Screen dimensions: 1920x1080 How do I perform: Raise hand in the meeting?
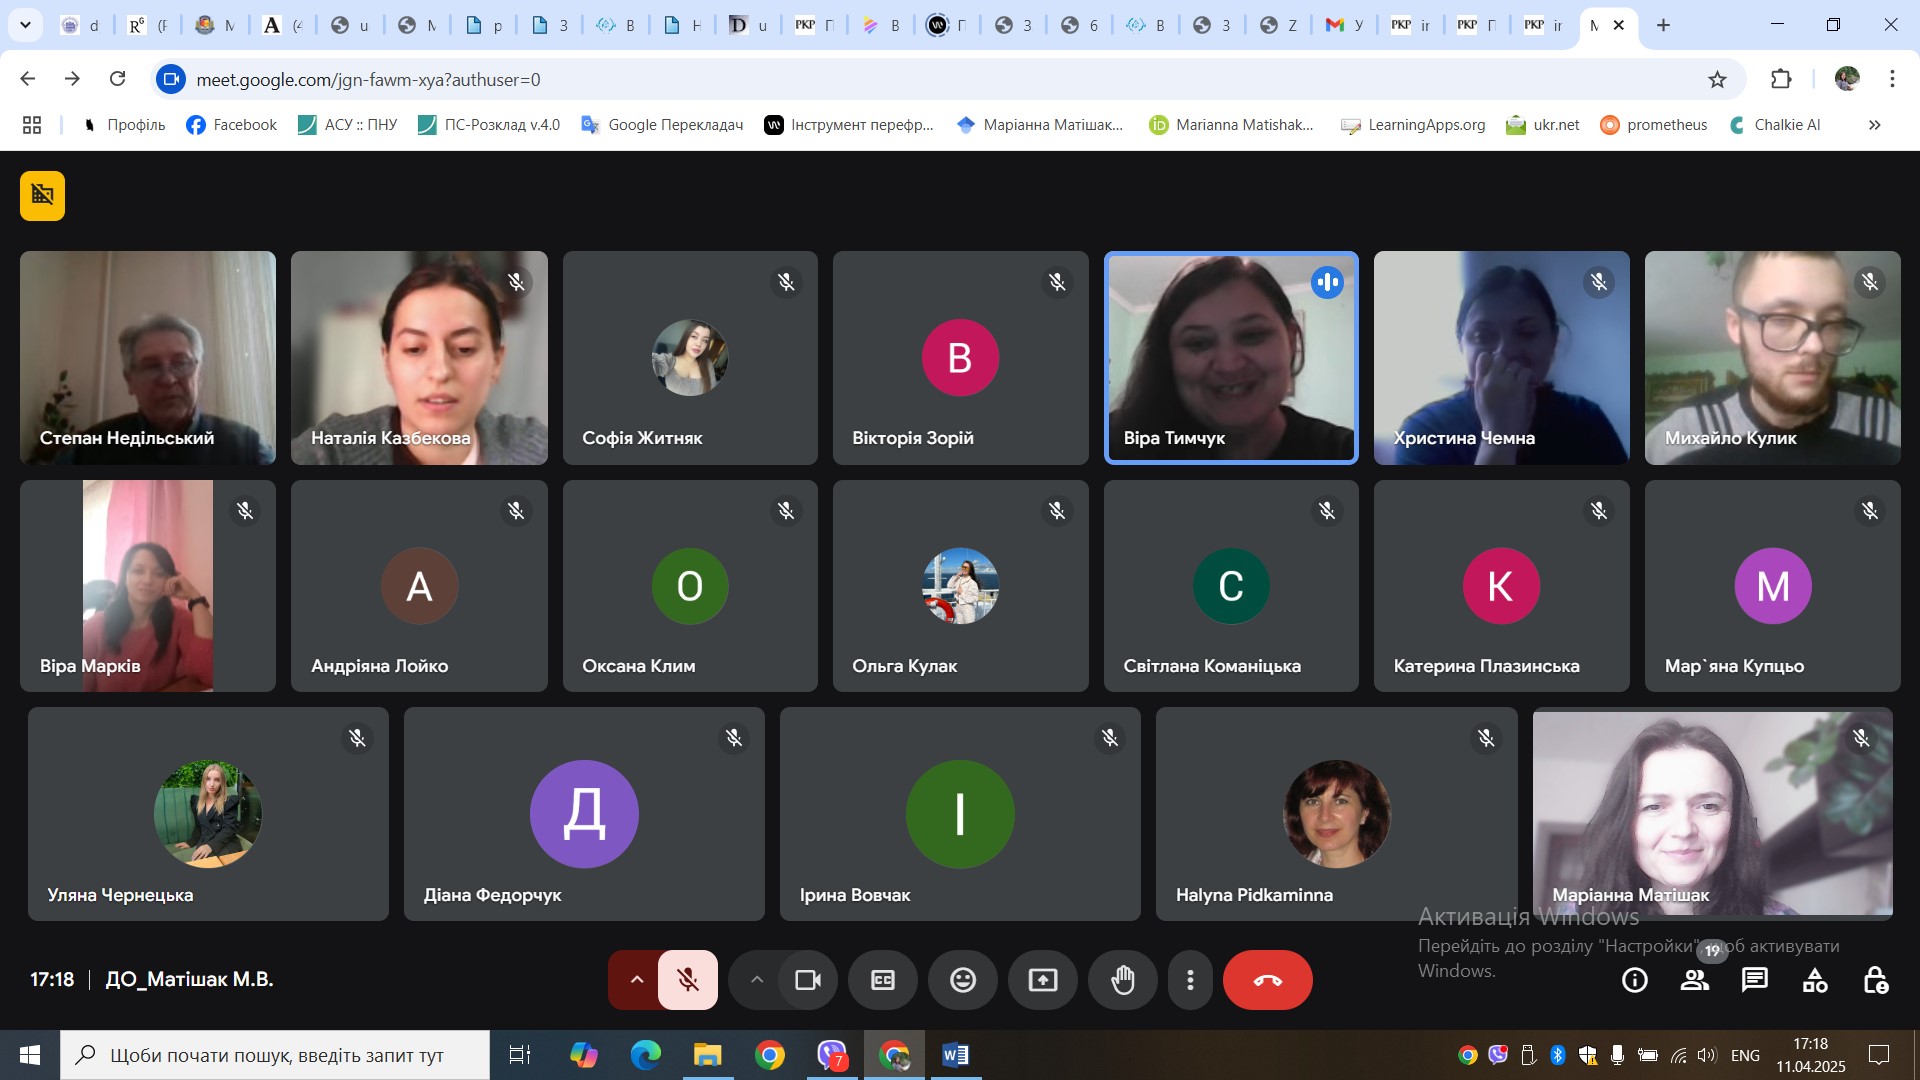pos(1123,980)
